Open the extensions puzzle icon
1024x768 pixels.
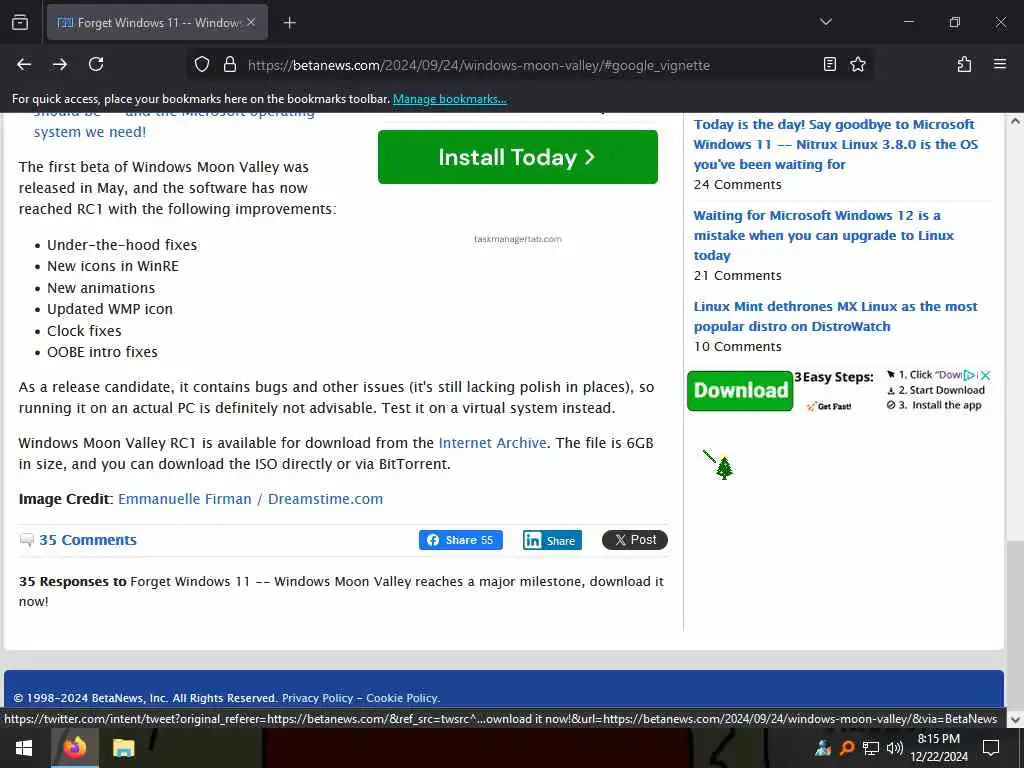964,64
